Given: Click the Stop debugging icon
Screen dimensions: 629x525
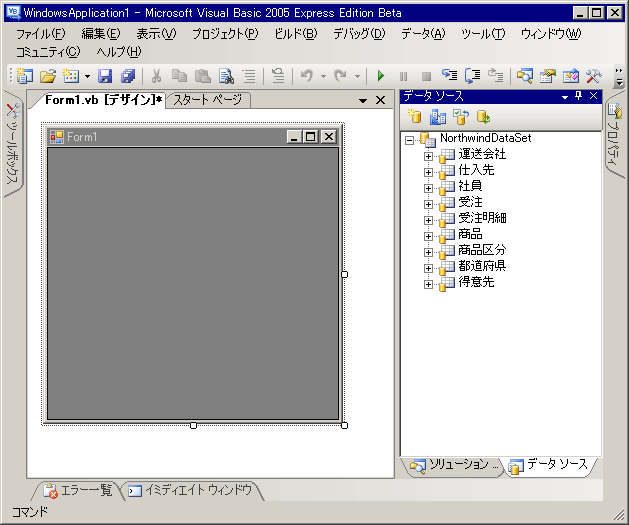Looking at the screenshot, I should [x=426, y=76].
